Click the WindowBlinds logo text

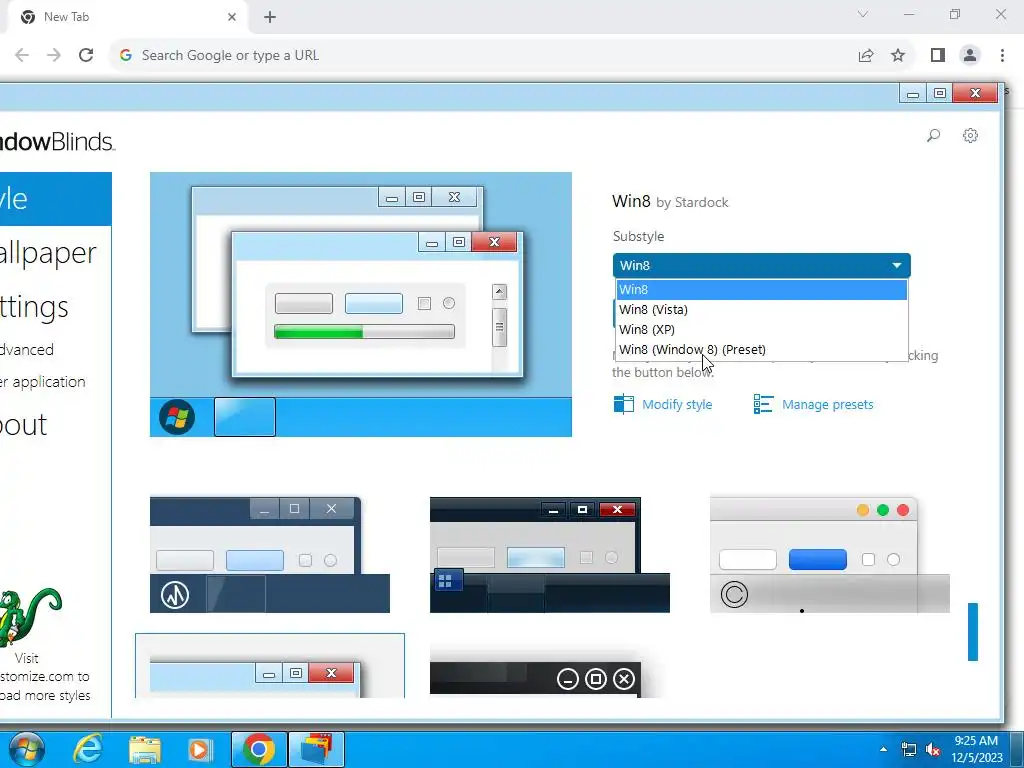(x=57, y=141)
